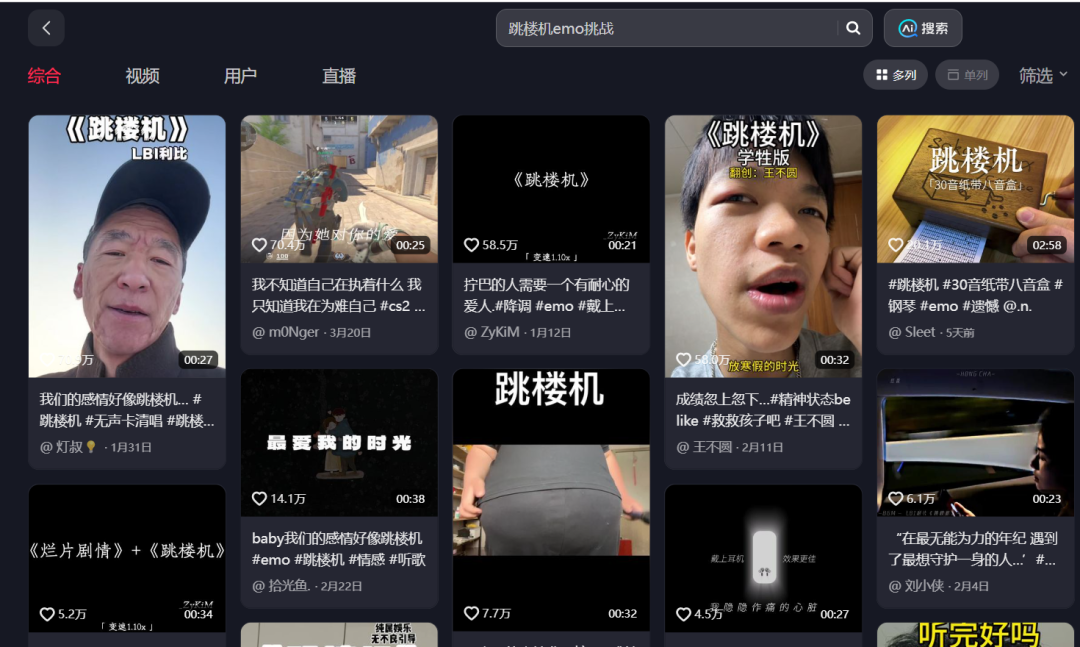Click the heart icon showing 70.4万

coord(259,245)
